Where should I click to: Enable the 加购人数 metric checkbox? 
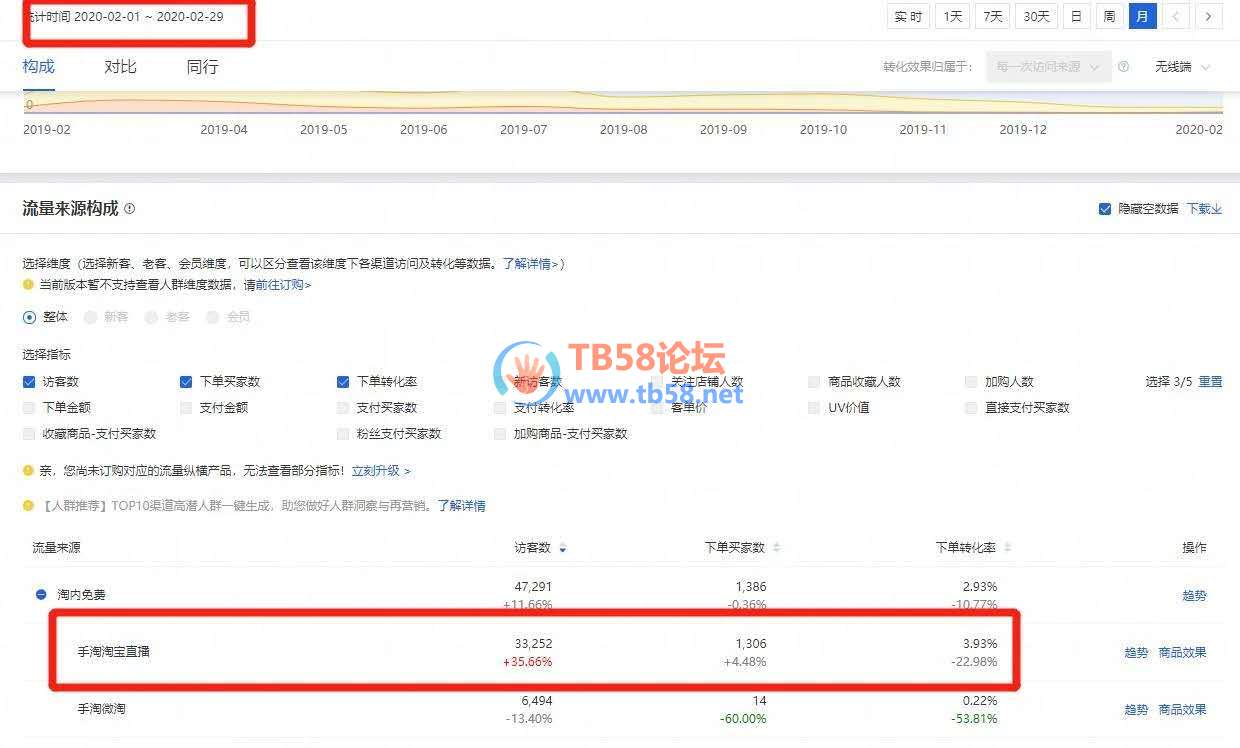tap(971, 381)
